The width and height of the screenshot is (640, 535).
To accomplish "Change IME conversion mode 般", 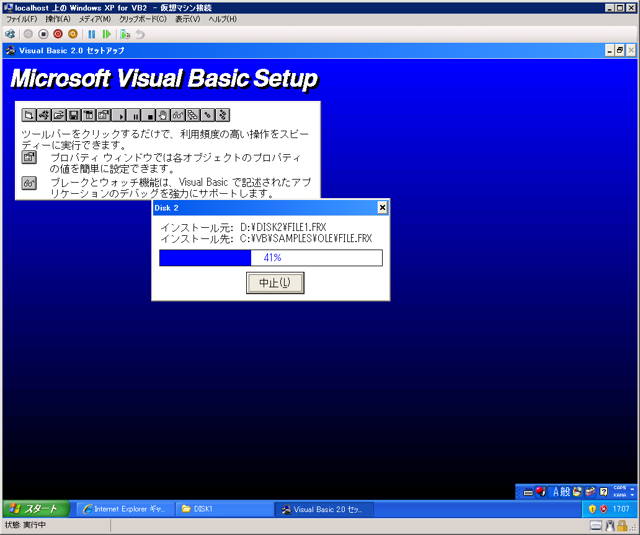I will (x=565, y=492).
